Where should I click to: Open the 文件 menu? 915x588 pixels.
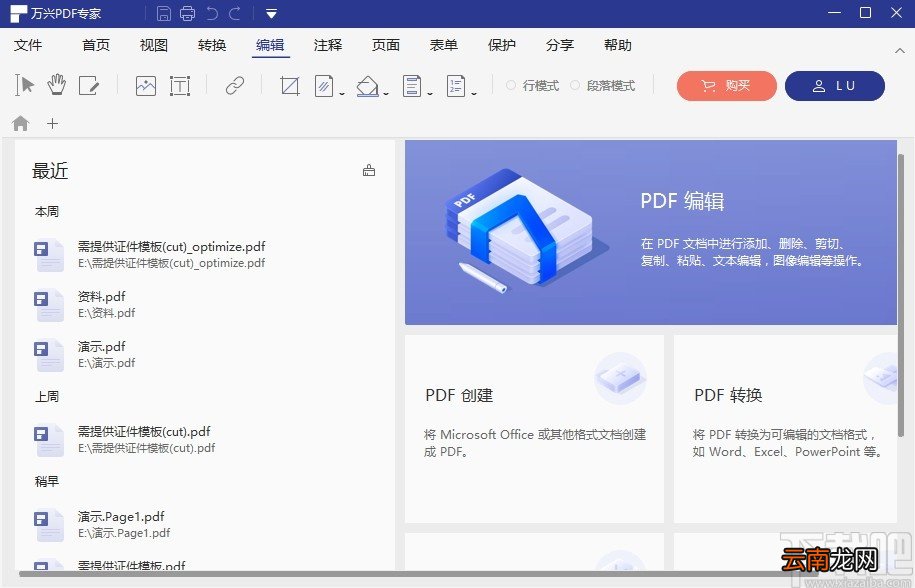coord(28,45)
